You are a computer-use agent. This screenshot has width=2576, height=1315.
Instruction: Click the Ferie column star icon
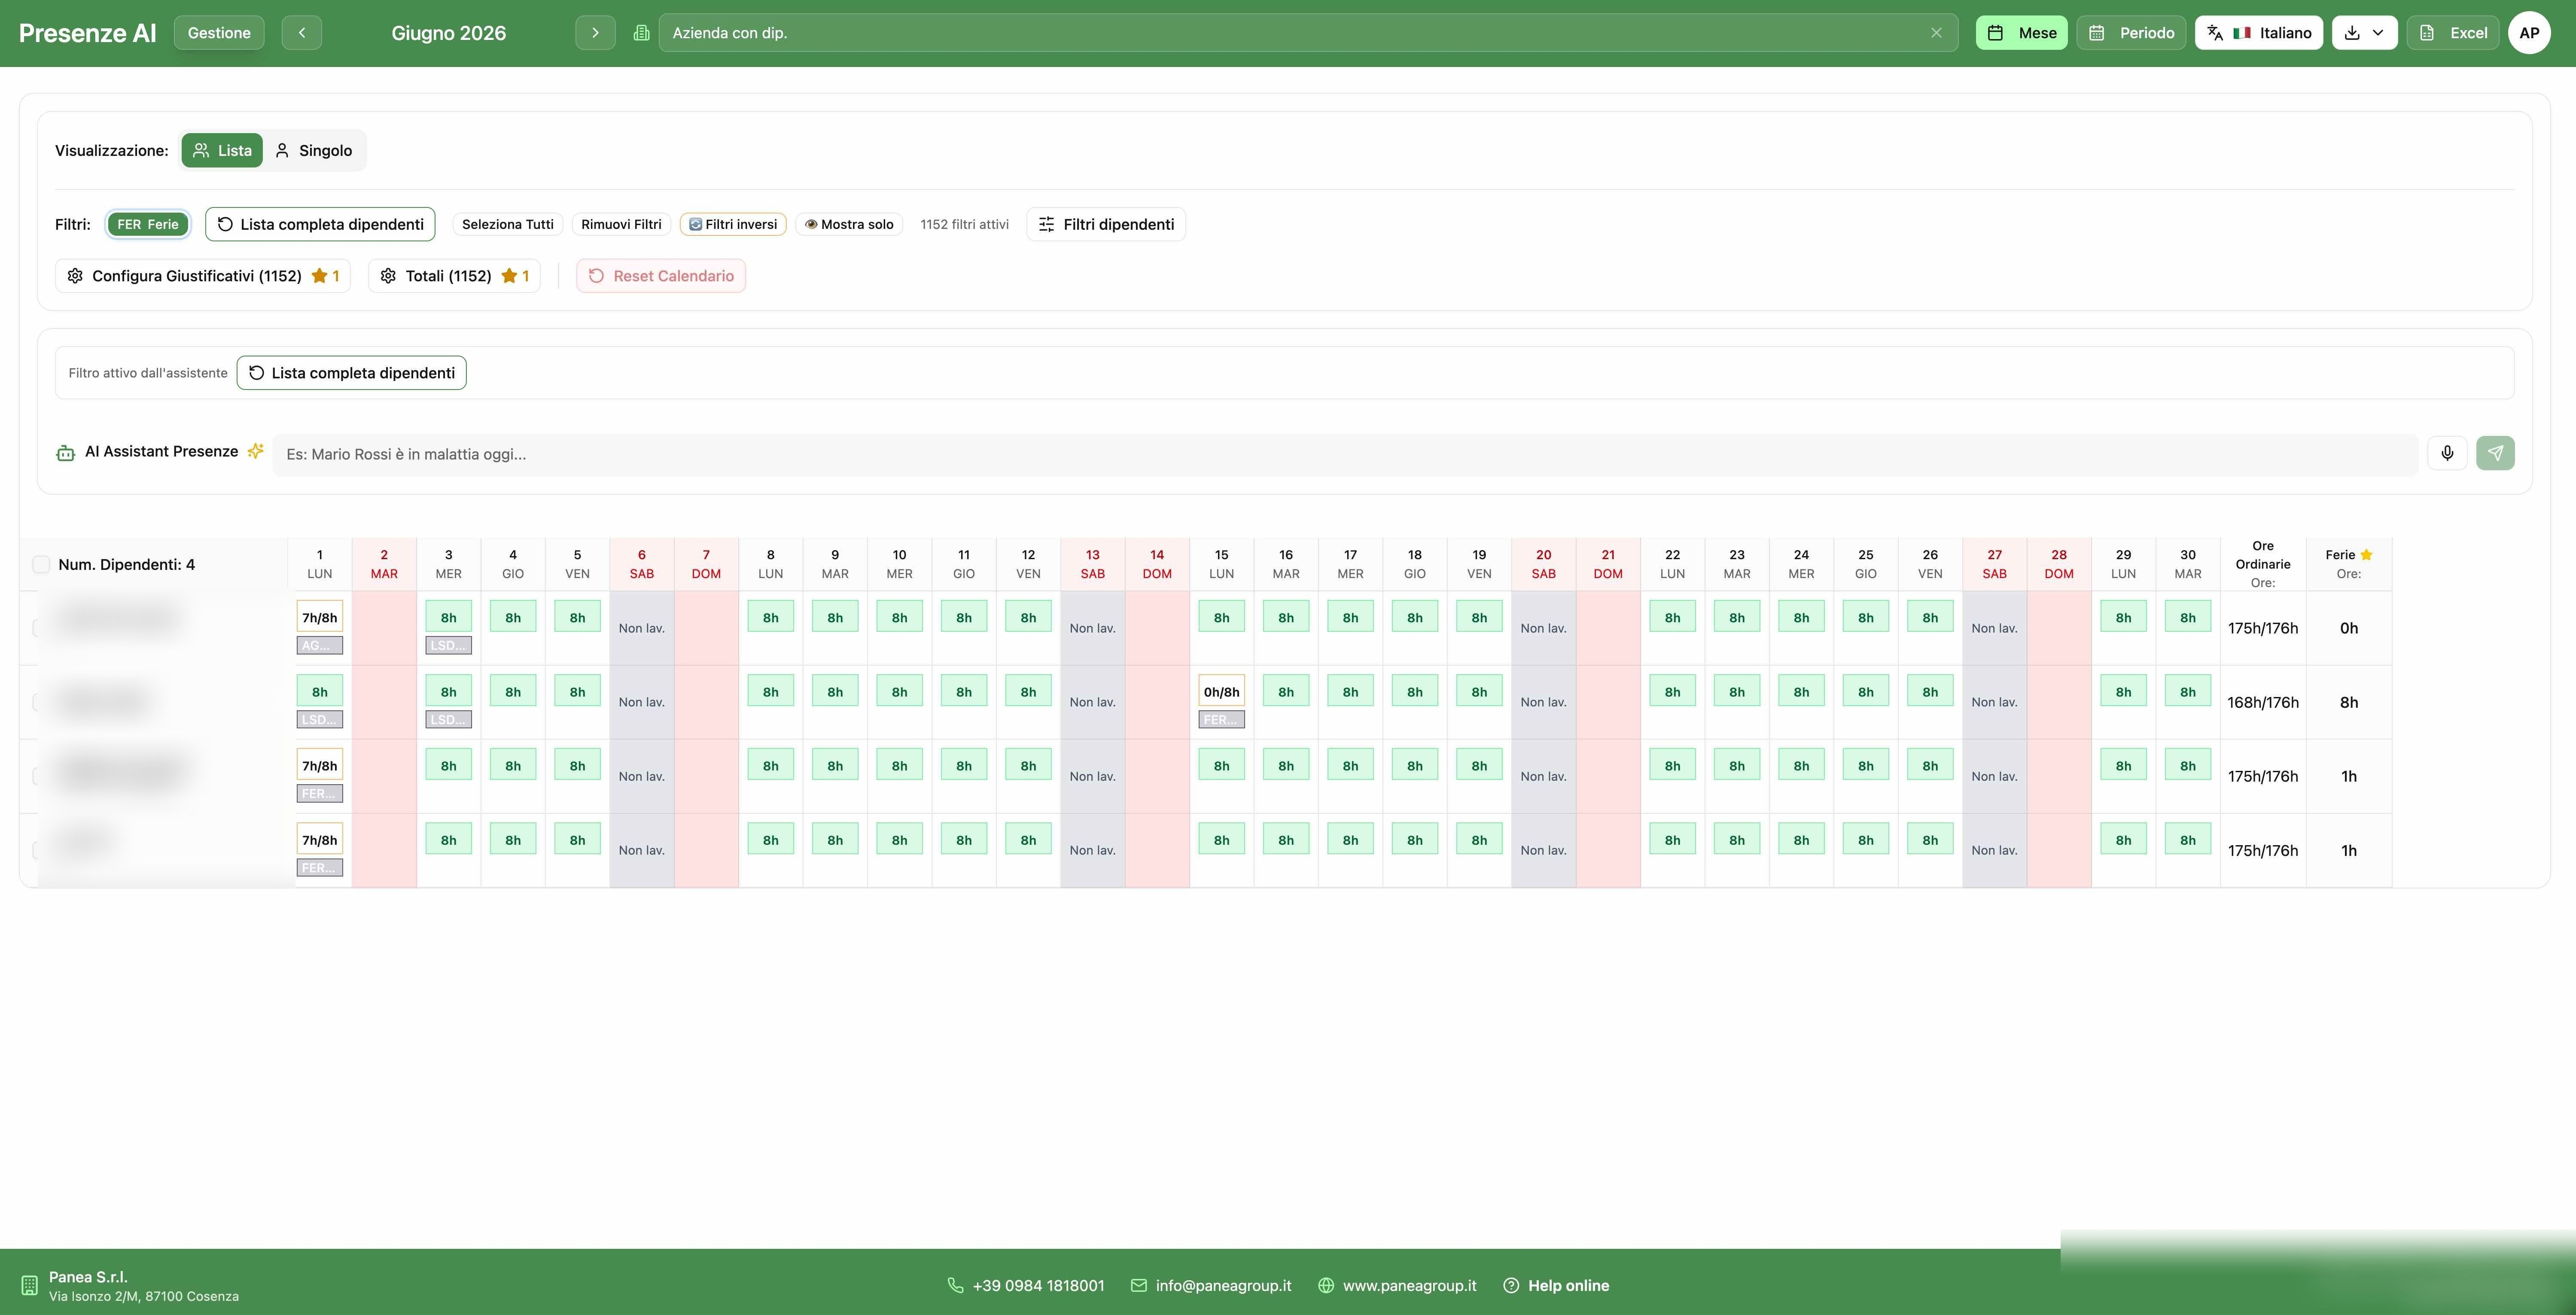coord(2366,555)
